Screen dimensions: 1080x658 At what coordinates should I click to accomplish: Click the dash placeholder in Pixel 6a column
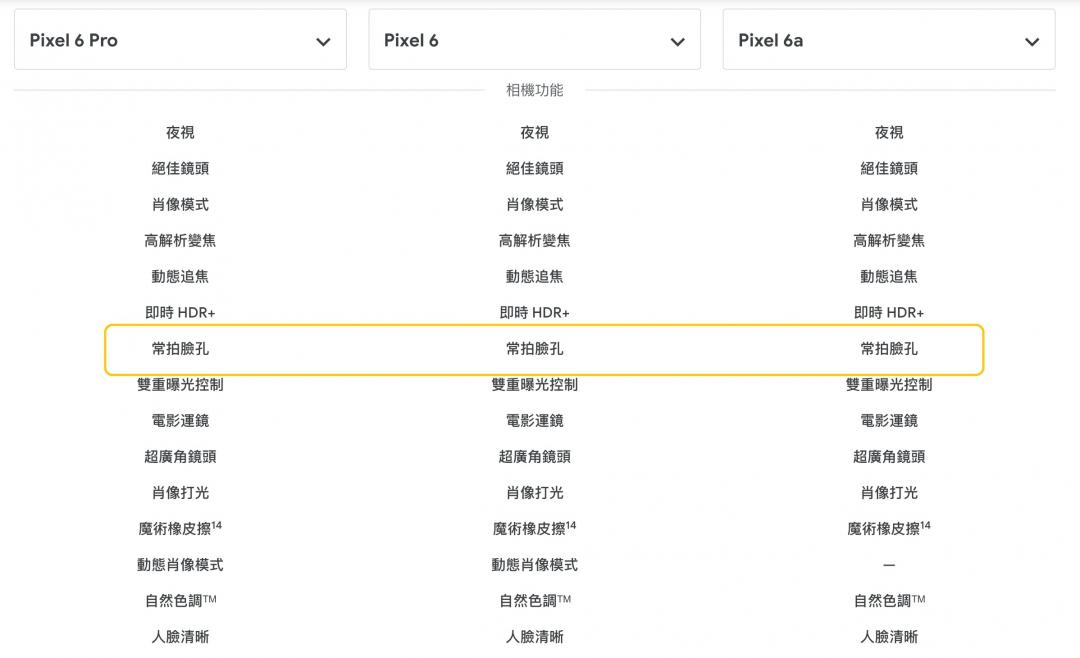[x=888, y=565]
